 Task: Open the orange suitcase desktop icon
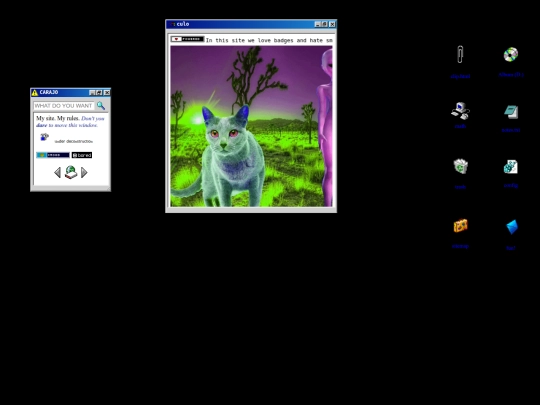click(x=460, y=226)
